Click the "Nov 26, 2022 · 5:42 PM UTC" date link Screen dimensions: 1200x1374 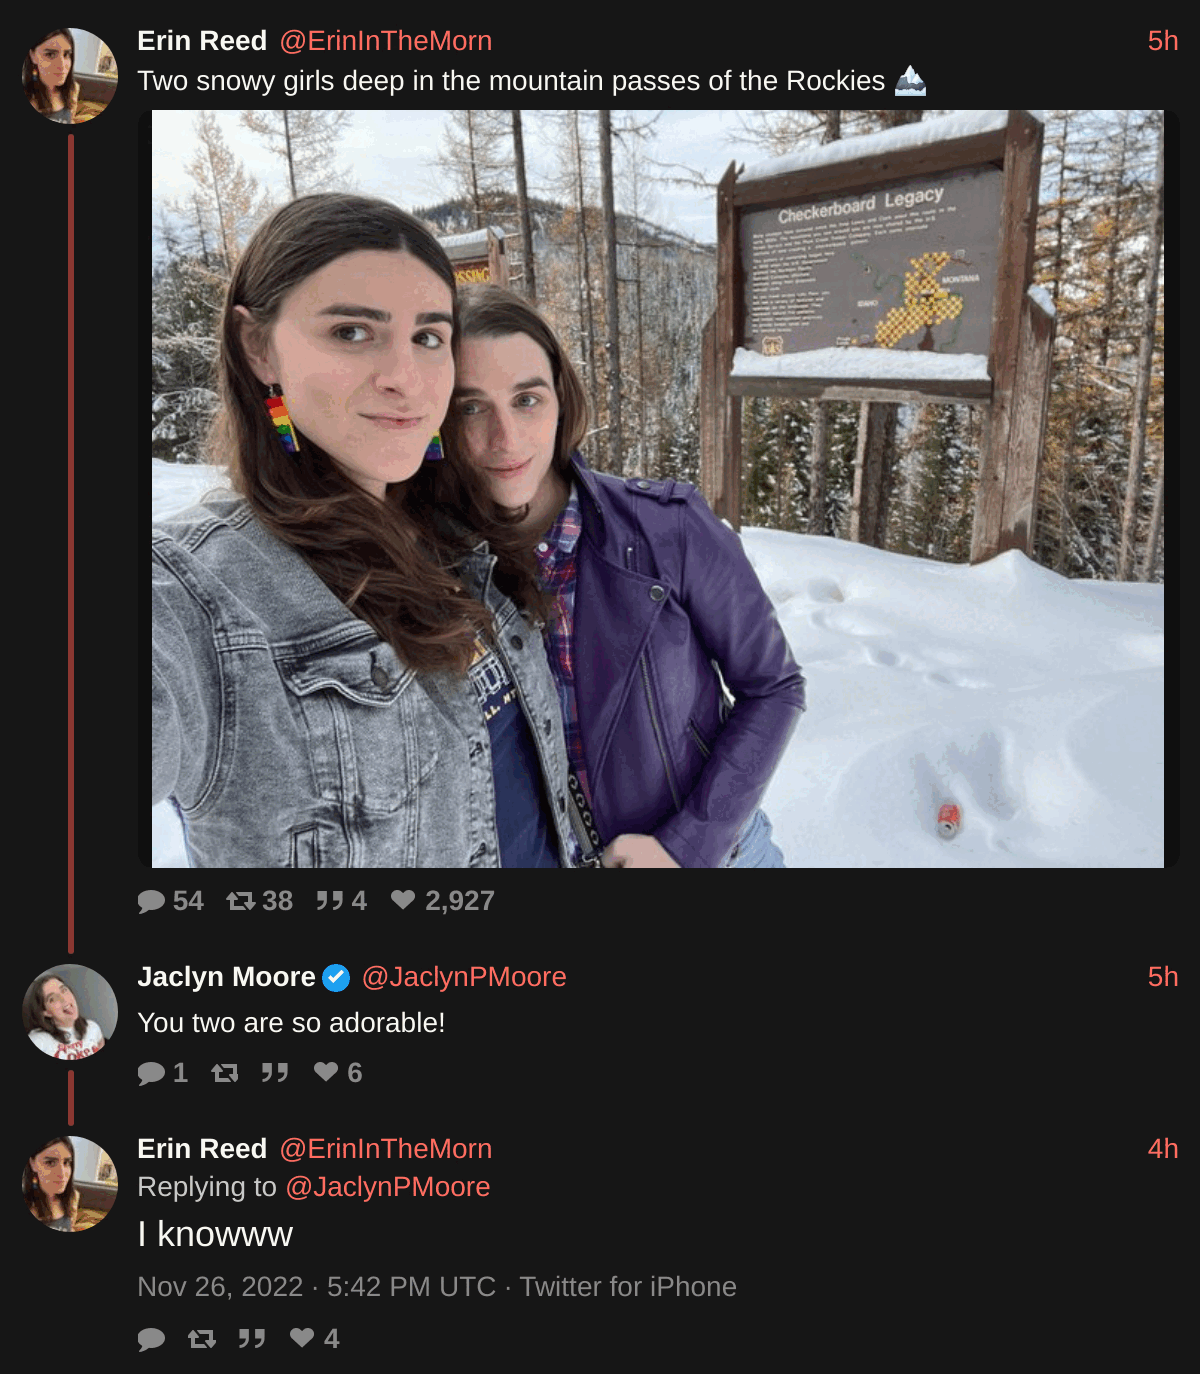pyautogui.click(x=316, y=1287)
